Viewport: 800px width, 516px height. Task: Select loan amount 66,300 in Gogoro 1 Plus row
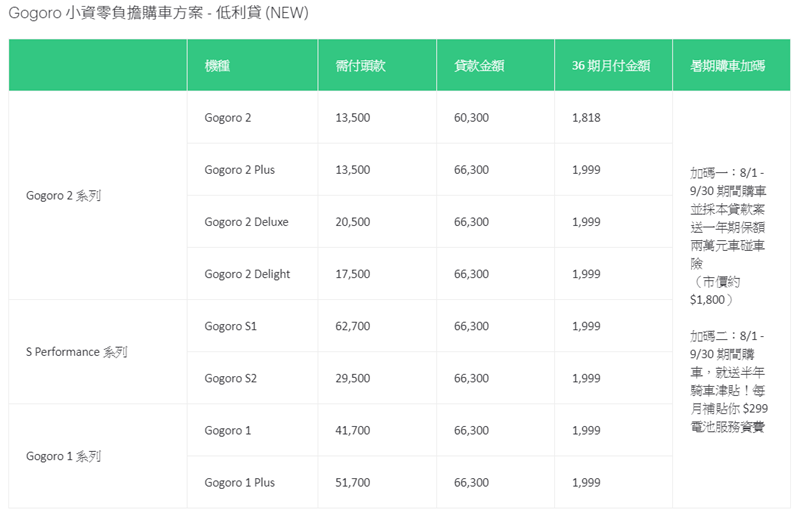471,482
